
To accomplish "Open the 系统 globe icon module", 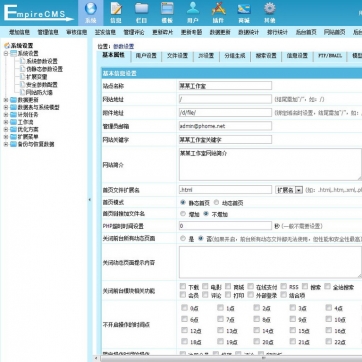I will coord(91,12).
